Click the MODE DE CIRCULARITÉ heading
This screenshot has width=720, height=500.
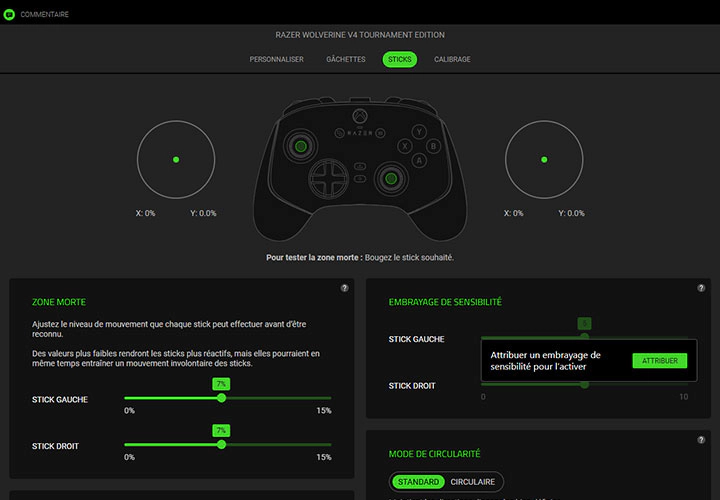point(434,454)
